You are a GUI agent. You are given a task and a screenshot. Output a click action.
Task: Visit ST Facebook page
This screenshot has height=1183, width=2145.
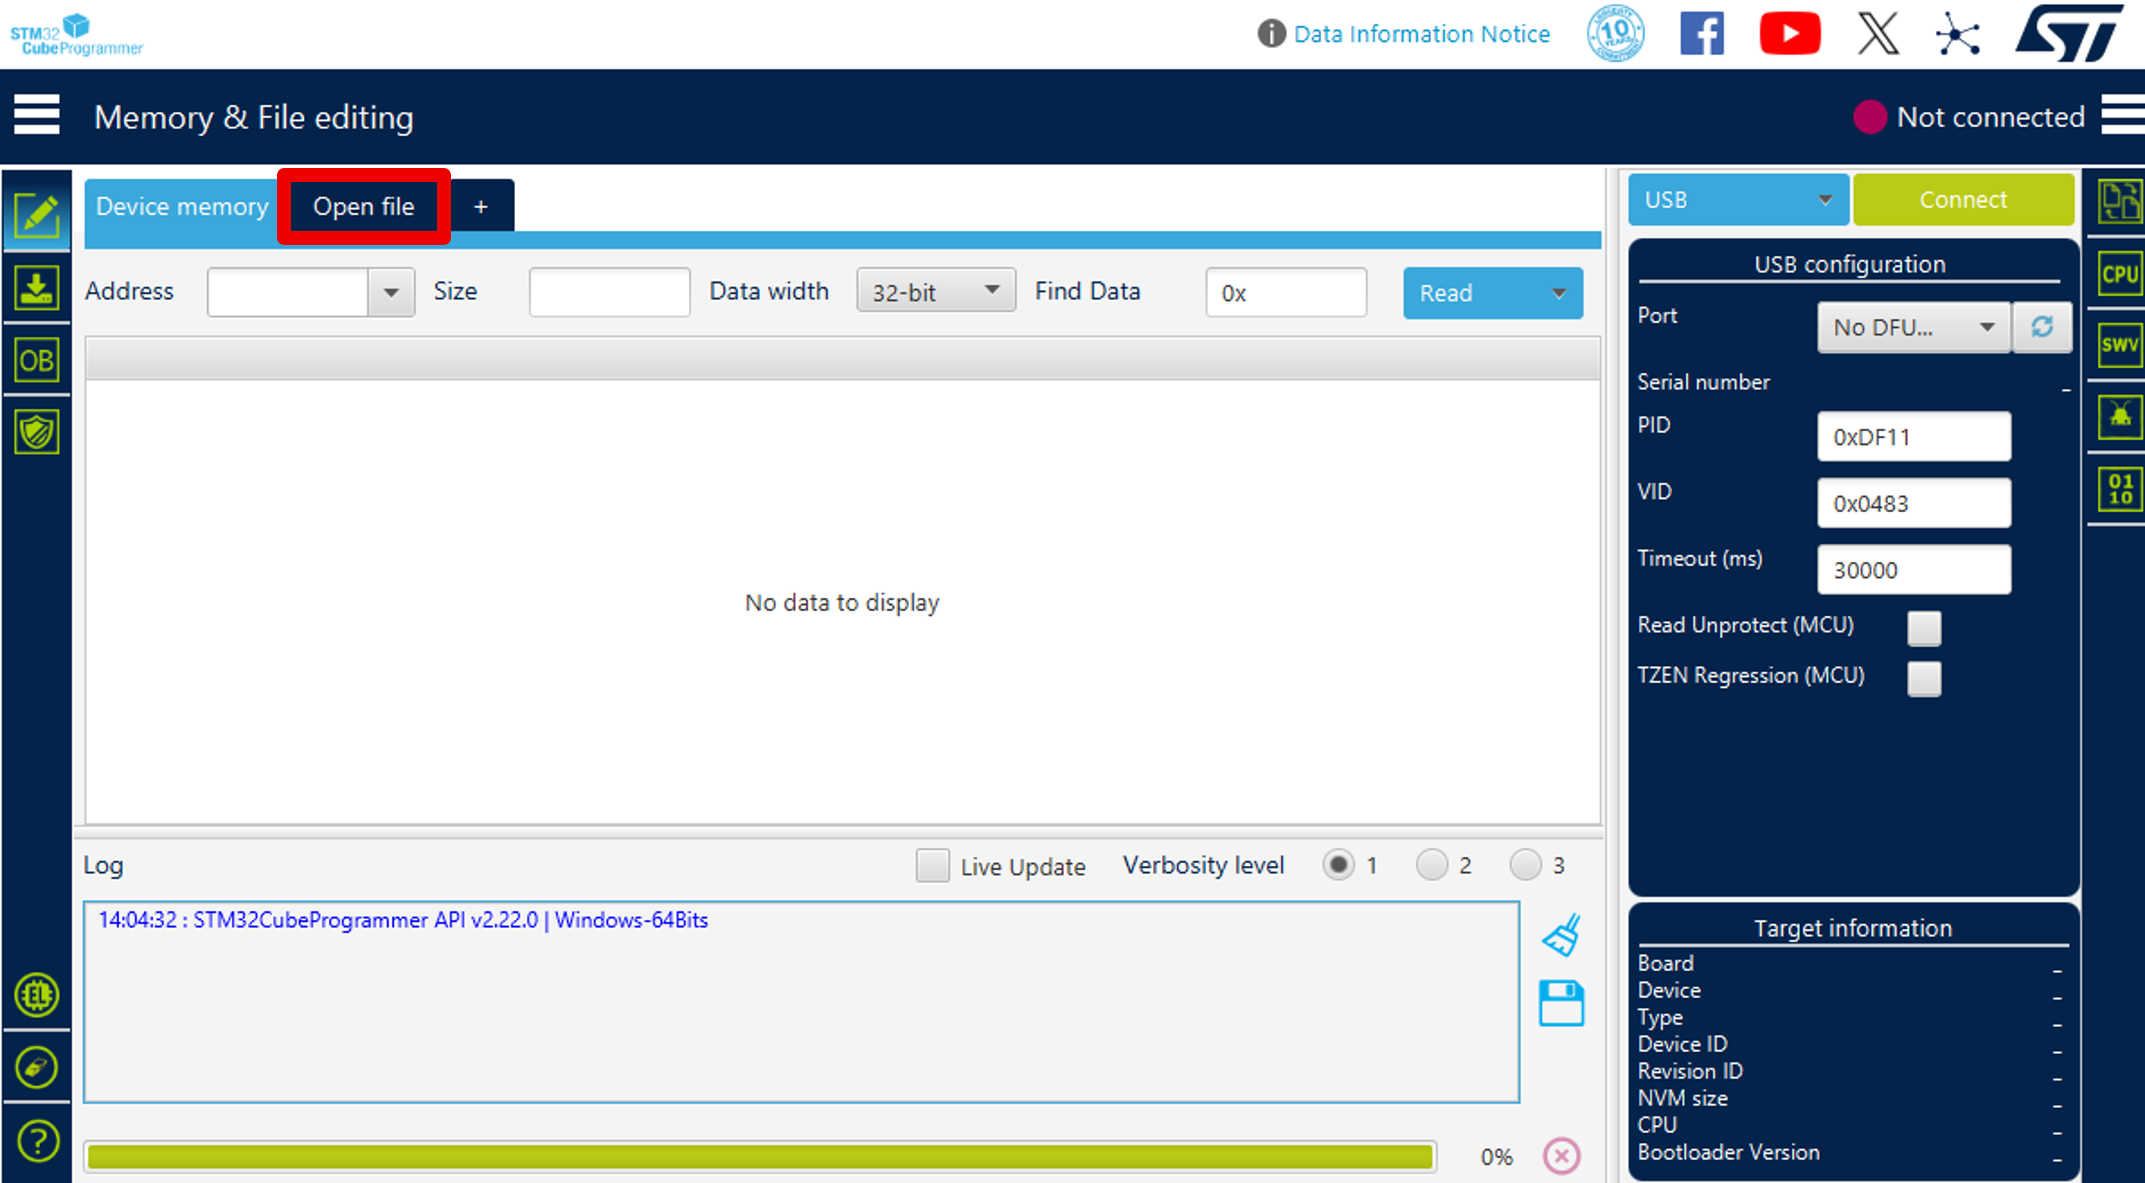tap(1701, 34)
